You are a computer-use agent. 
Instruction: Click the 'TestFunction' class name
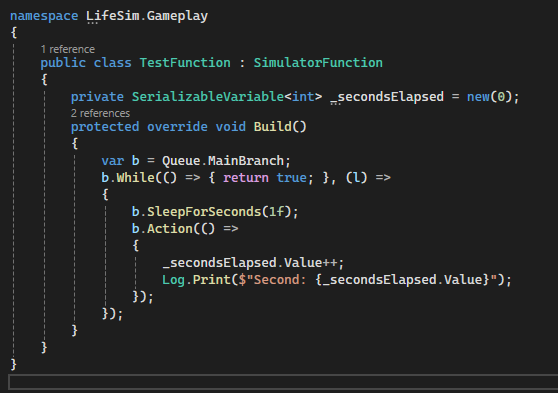coord(185,63)
